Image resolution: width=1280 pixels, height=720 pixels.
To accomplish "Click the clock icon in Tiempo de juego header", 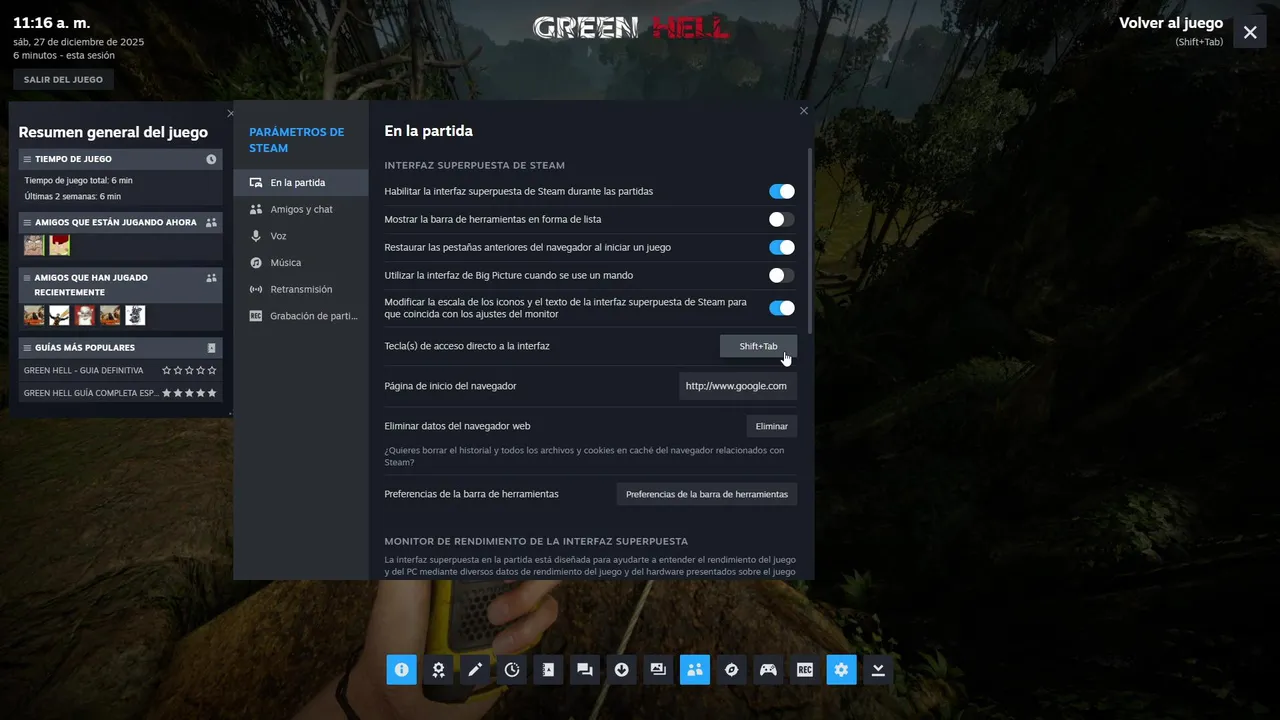I will click(x=211, y=159).
